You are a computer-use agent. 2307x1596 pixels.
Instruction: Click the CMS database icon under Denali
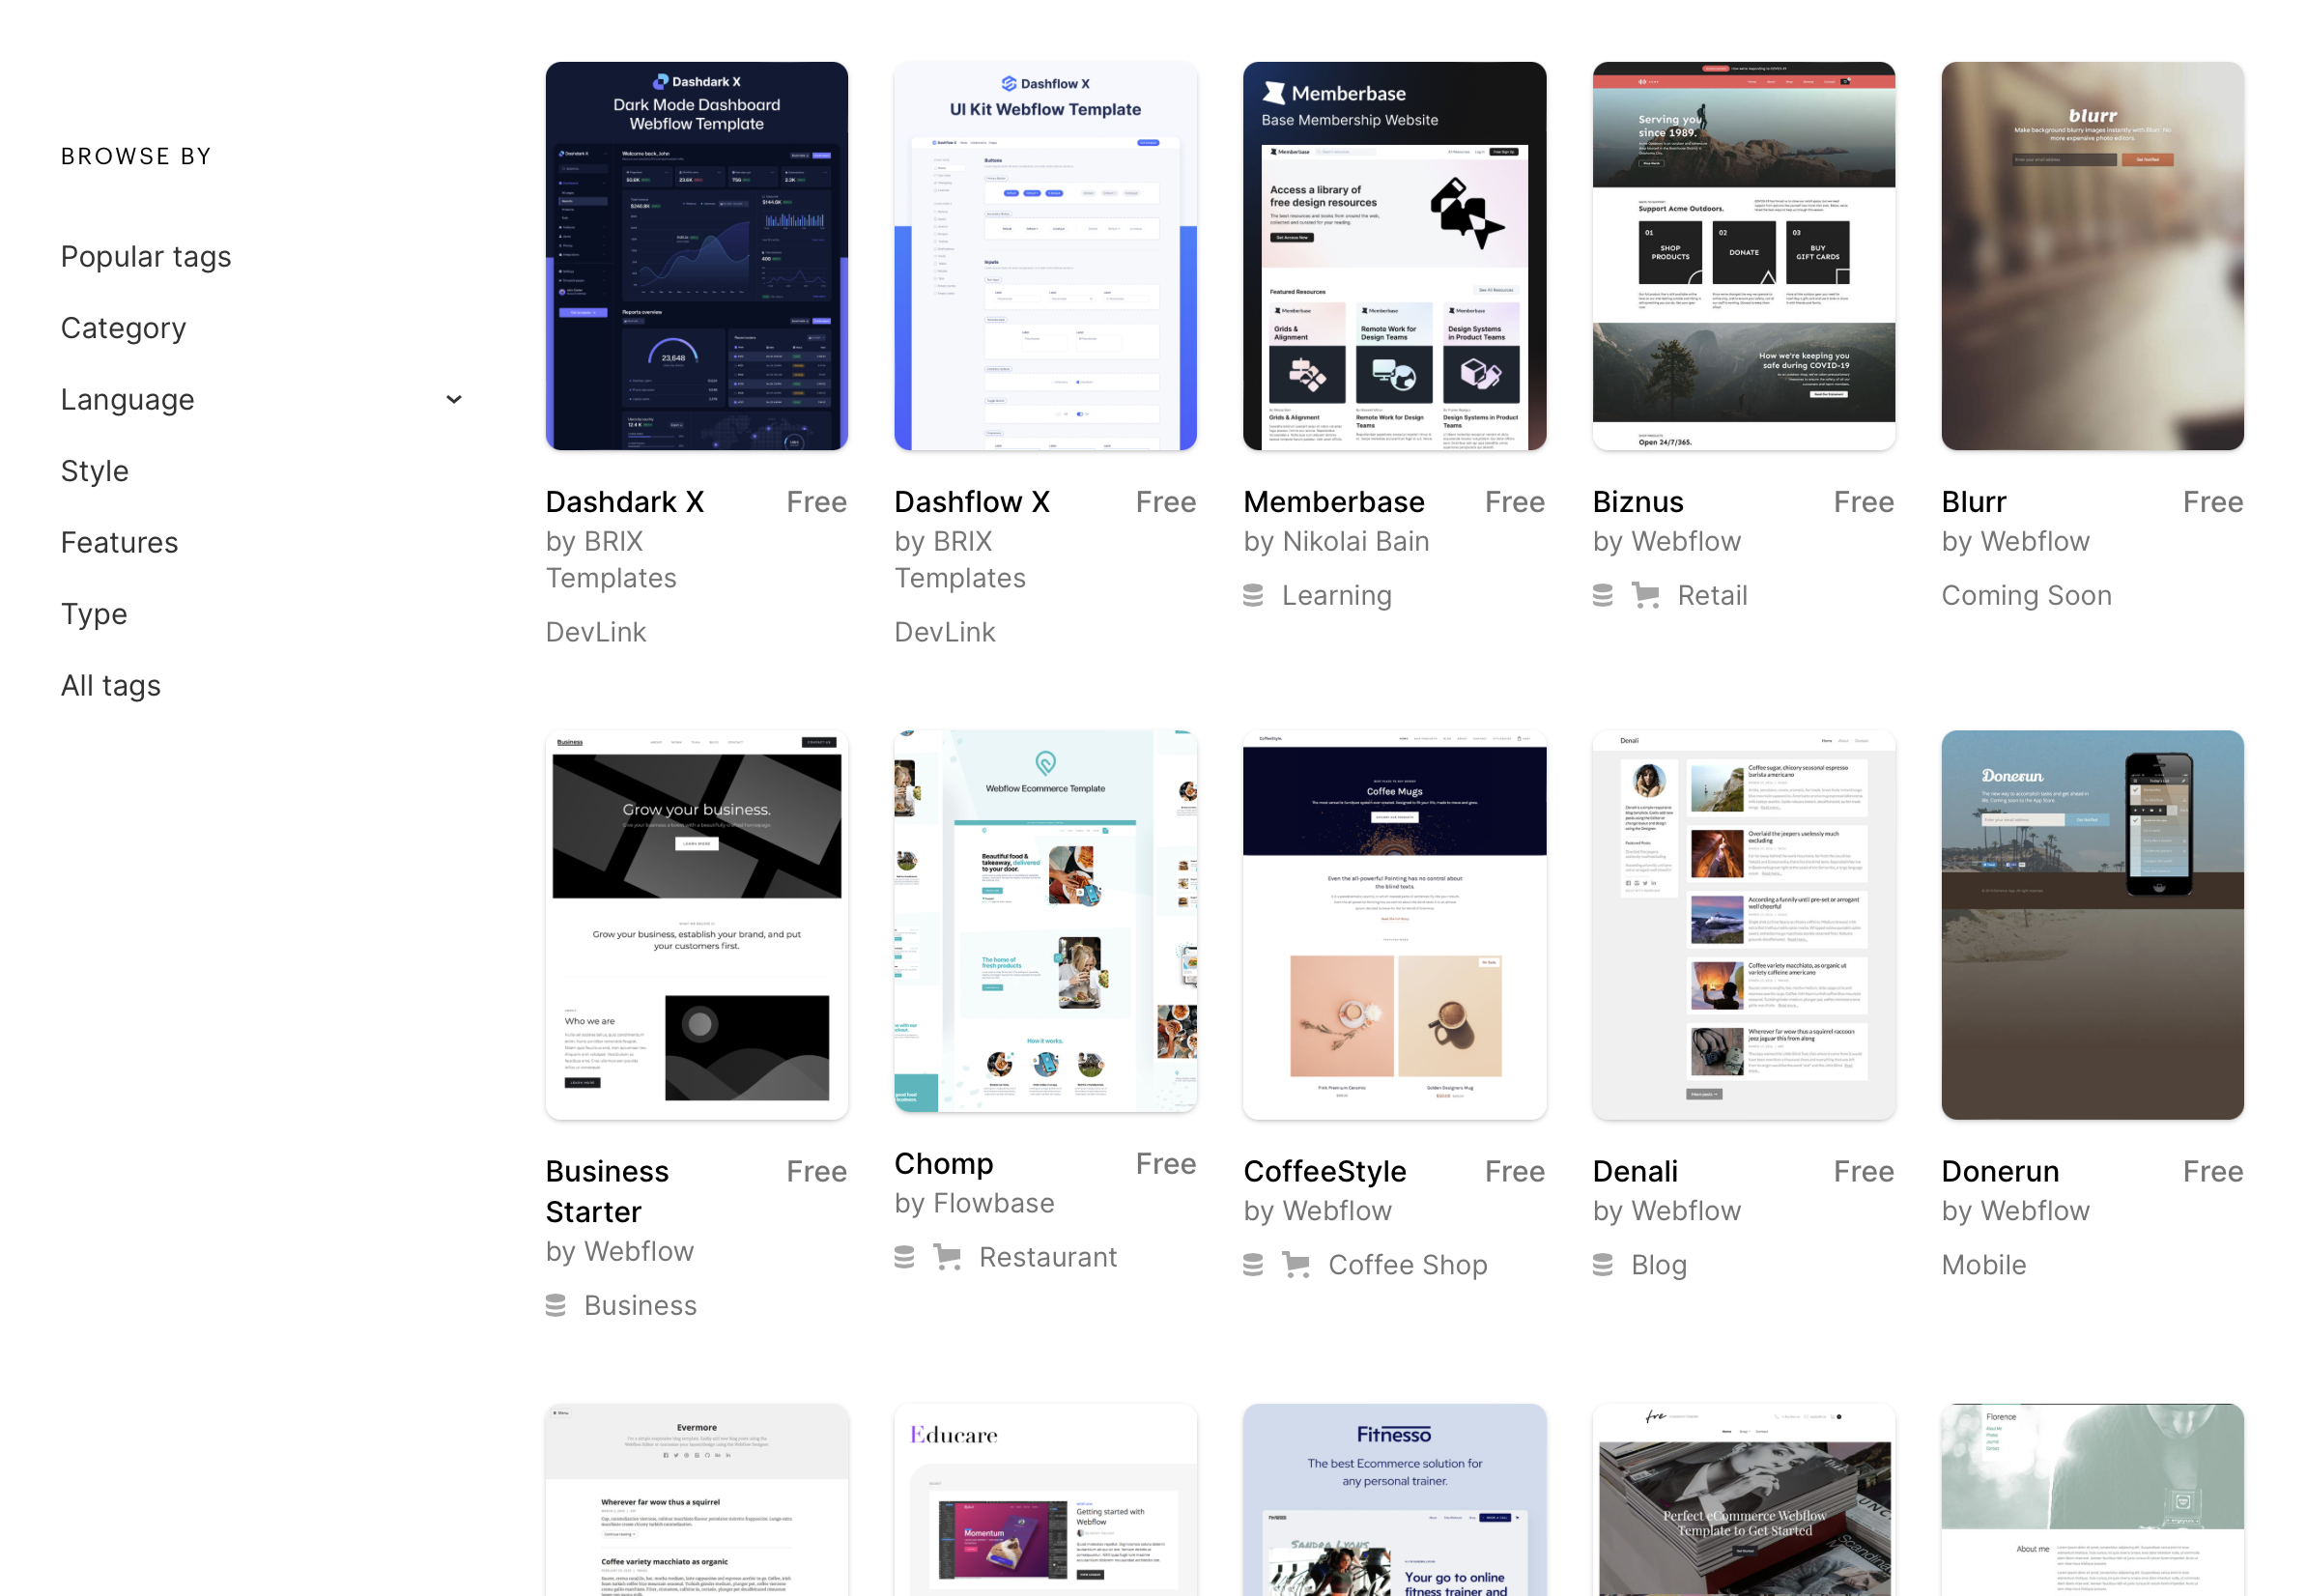click(x=1602, y=1266)
